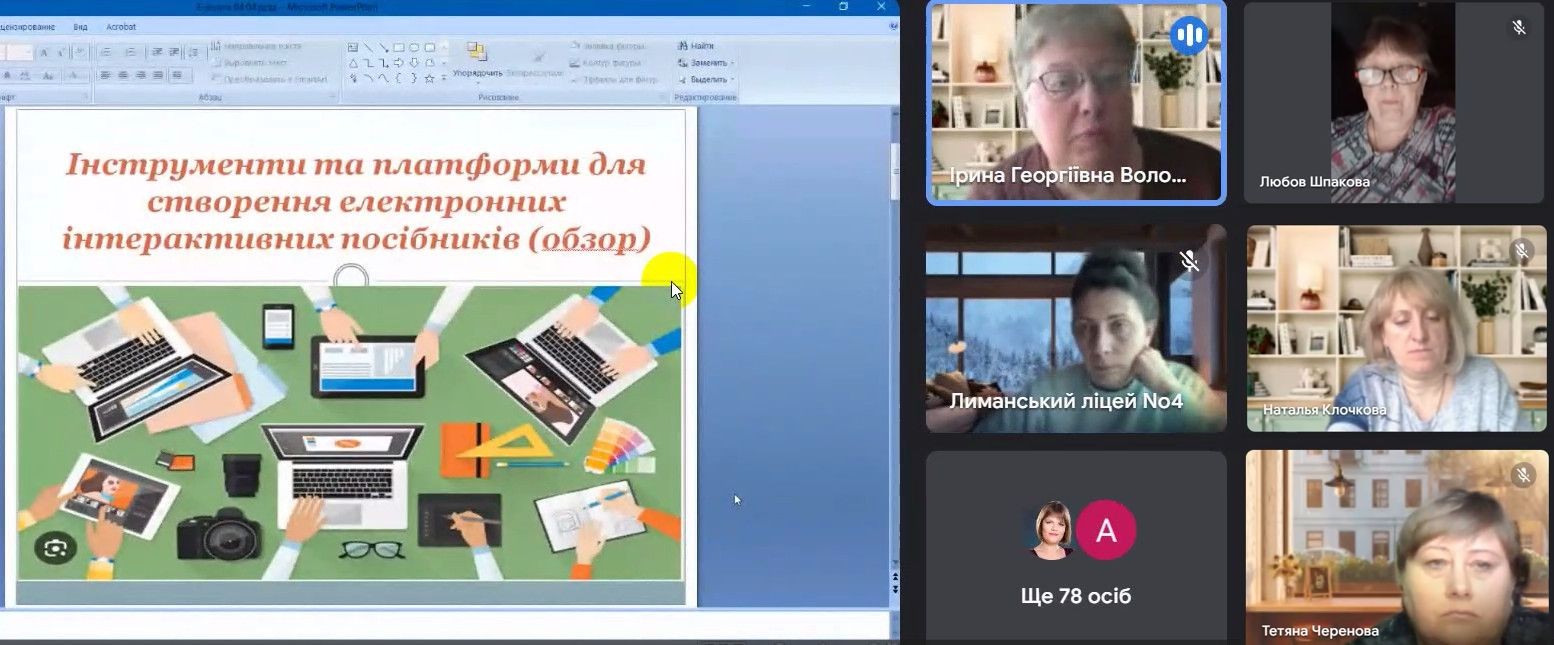Click Преобразовать в SmartArt button
The width and height of the screenshot is (1554, 645).
[270, 79]
